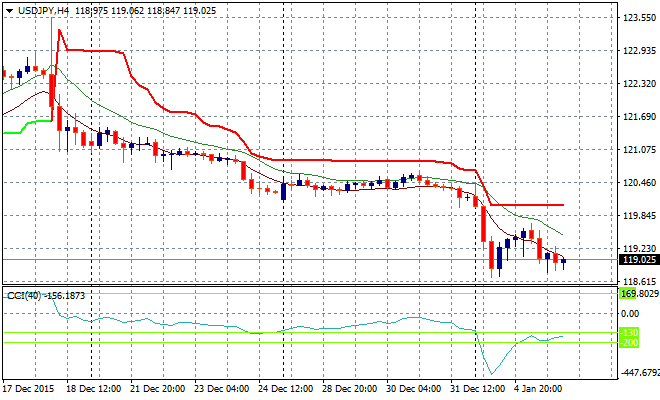Click the 4 Jan 20:00 time label
The height and width of the screenshot is (400, 660).
[538, 389]
